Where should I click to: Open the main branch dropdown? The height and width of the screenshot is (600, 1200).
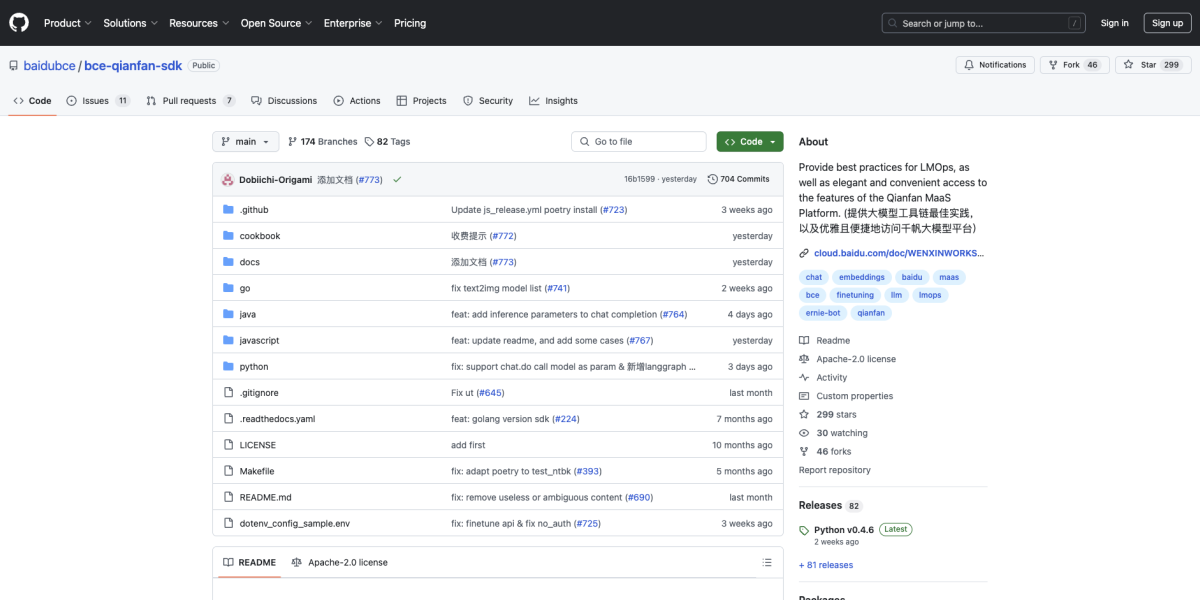pyautogui.click(x=245, y=142)
